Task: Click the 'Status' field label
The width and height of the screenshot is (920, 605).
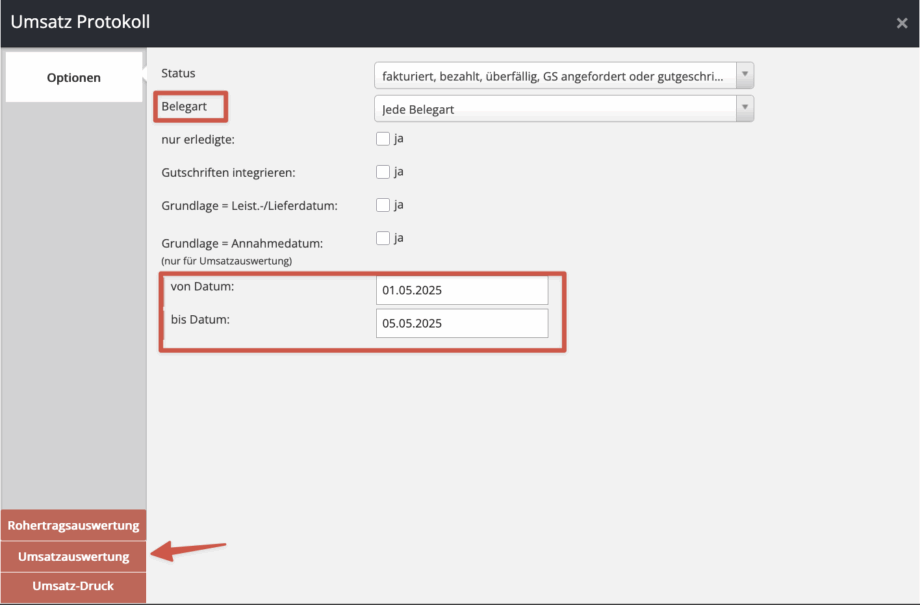Action: (179, 73)
